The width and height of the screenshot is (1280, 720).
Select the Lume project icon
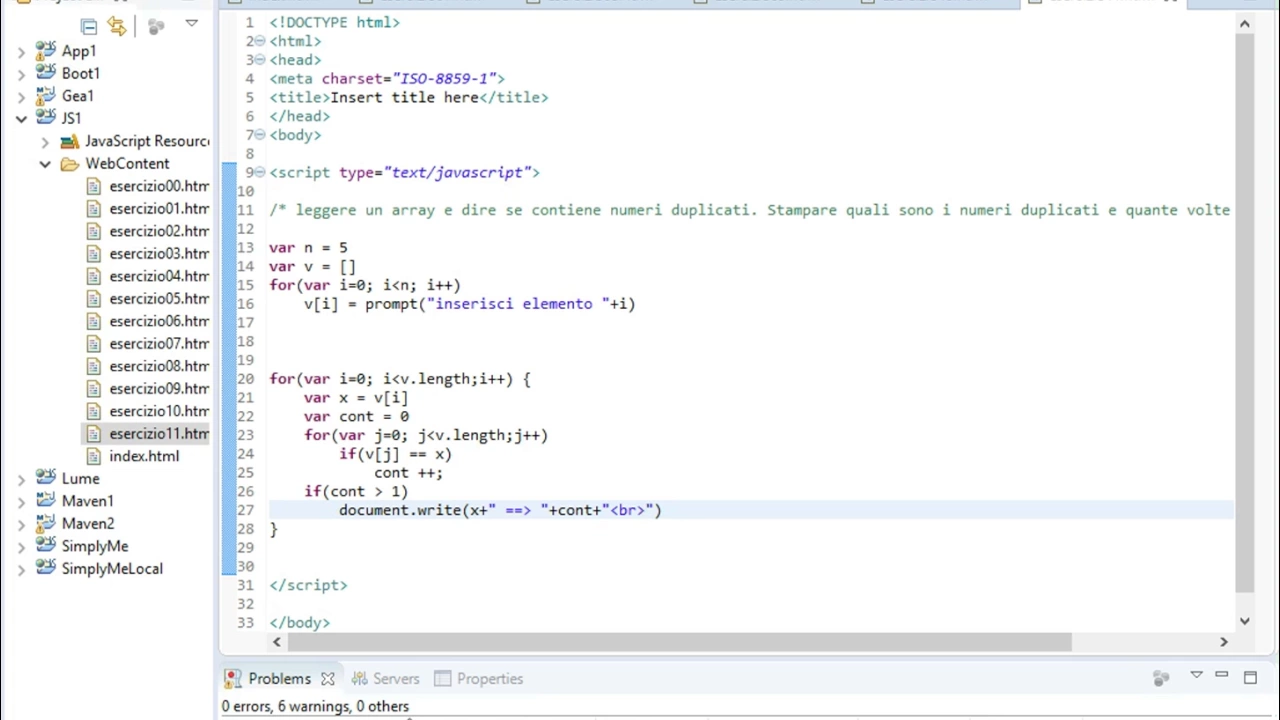[45, 478]
